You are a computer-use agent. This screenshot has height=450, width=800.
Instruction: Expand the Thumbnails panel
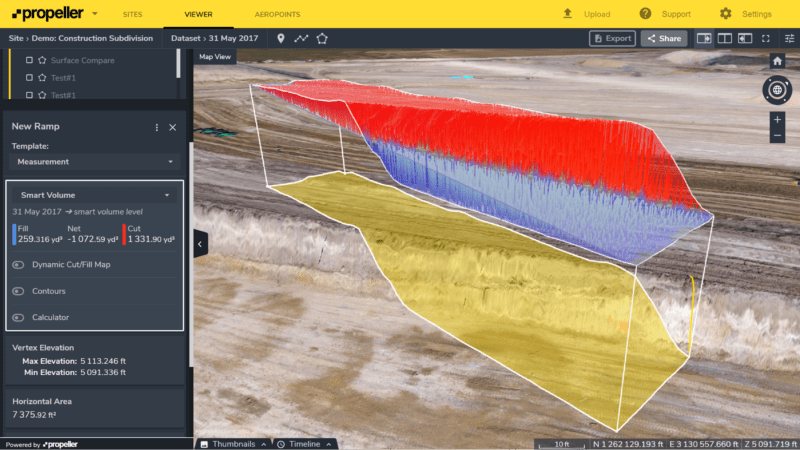(x=233, y=444)
